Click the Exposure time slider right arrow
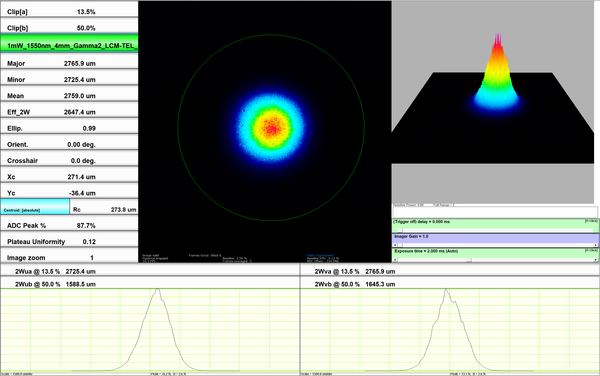 pyautogui.click(x=595, y=260)
